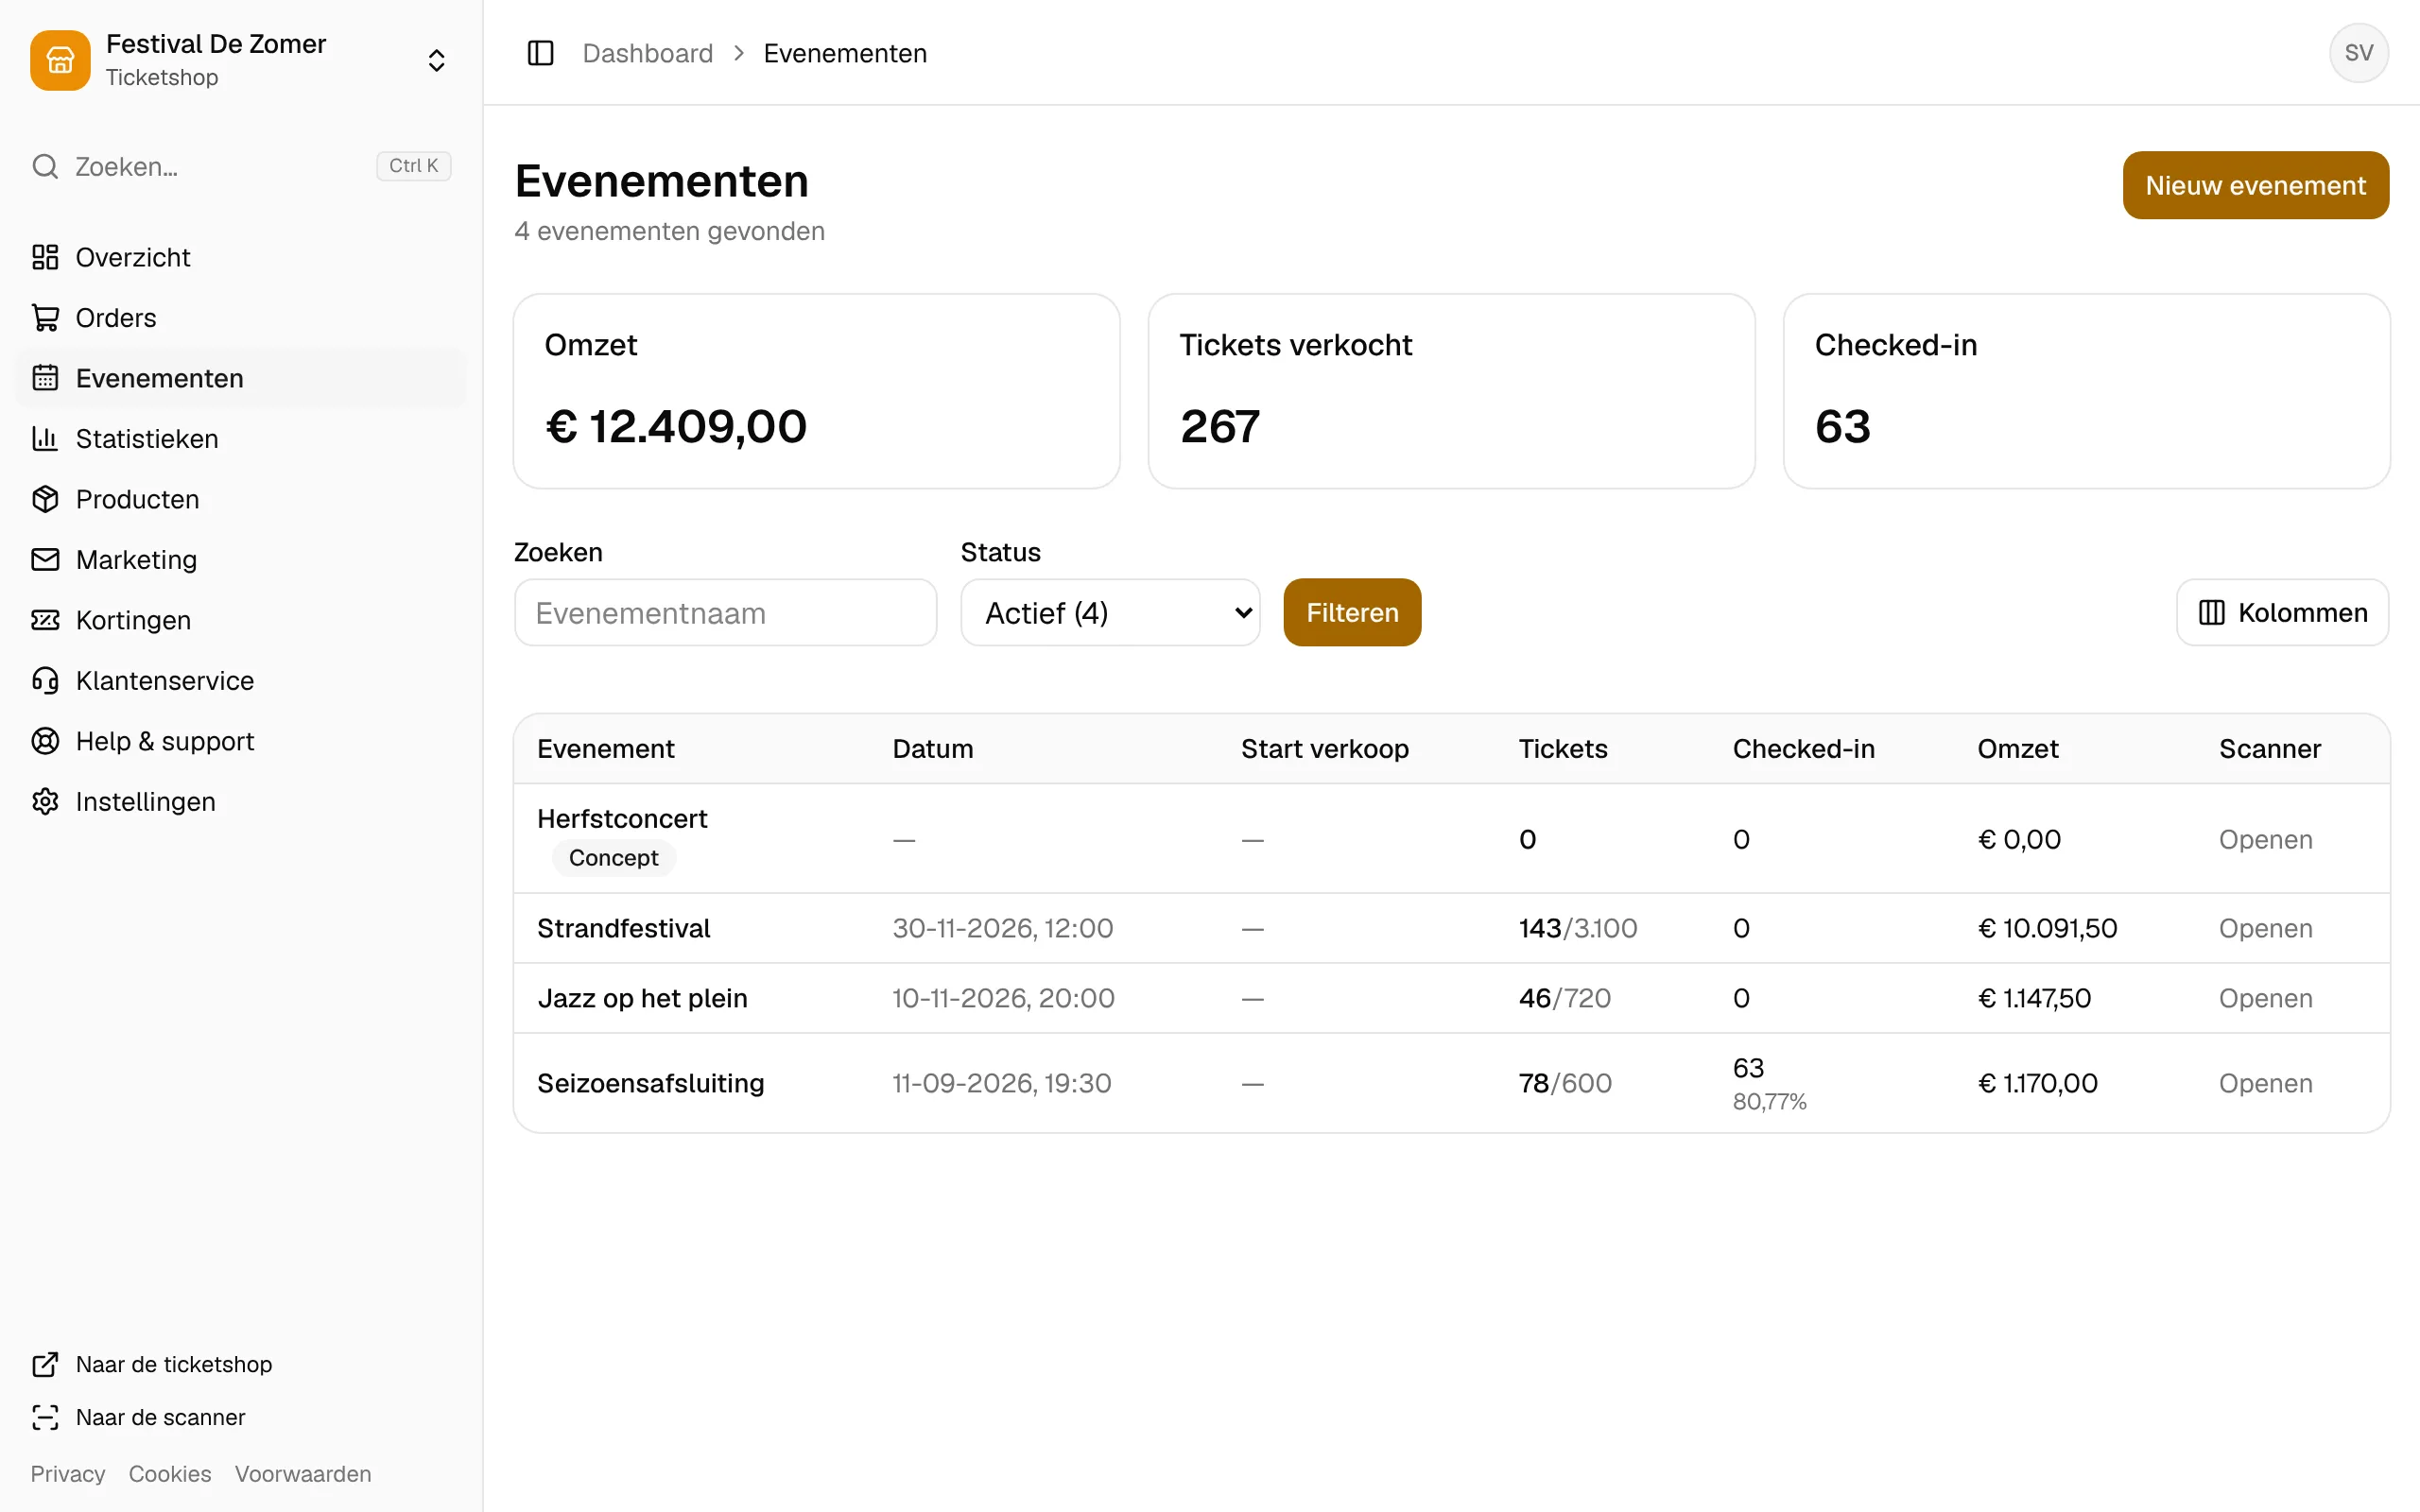Click the Help & support lifebuoy icon

click(45, 741)
